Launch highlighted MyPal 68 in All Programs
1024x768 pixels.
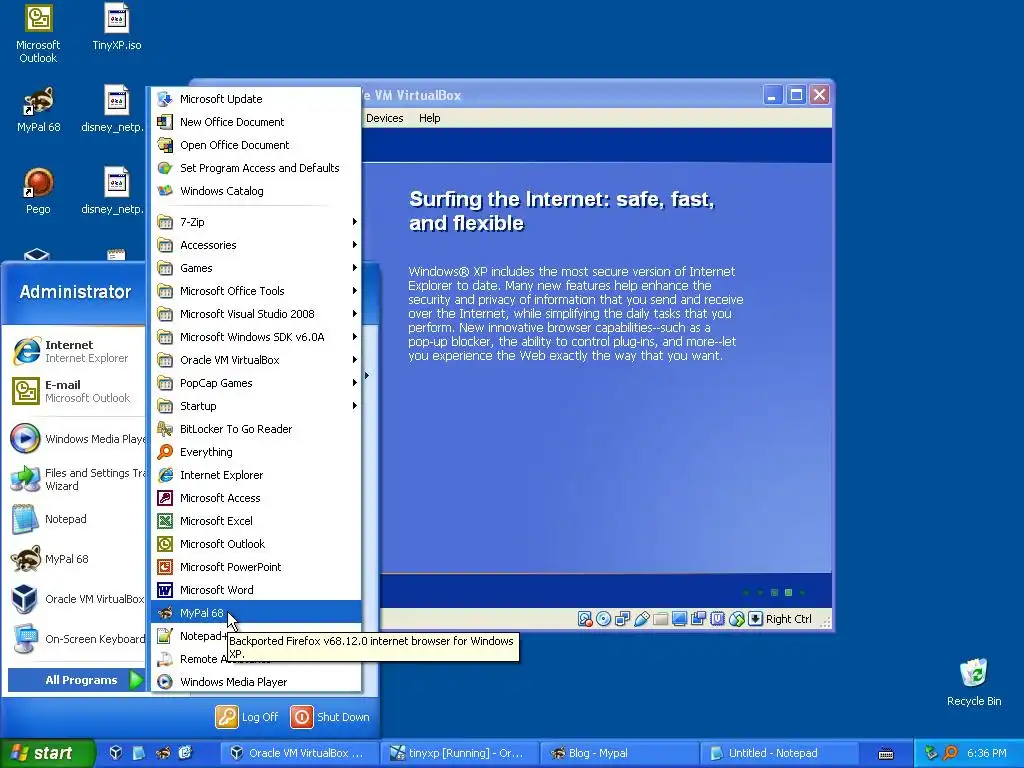point(257,613)
